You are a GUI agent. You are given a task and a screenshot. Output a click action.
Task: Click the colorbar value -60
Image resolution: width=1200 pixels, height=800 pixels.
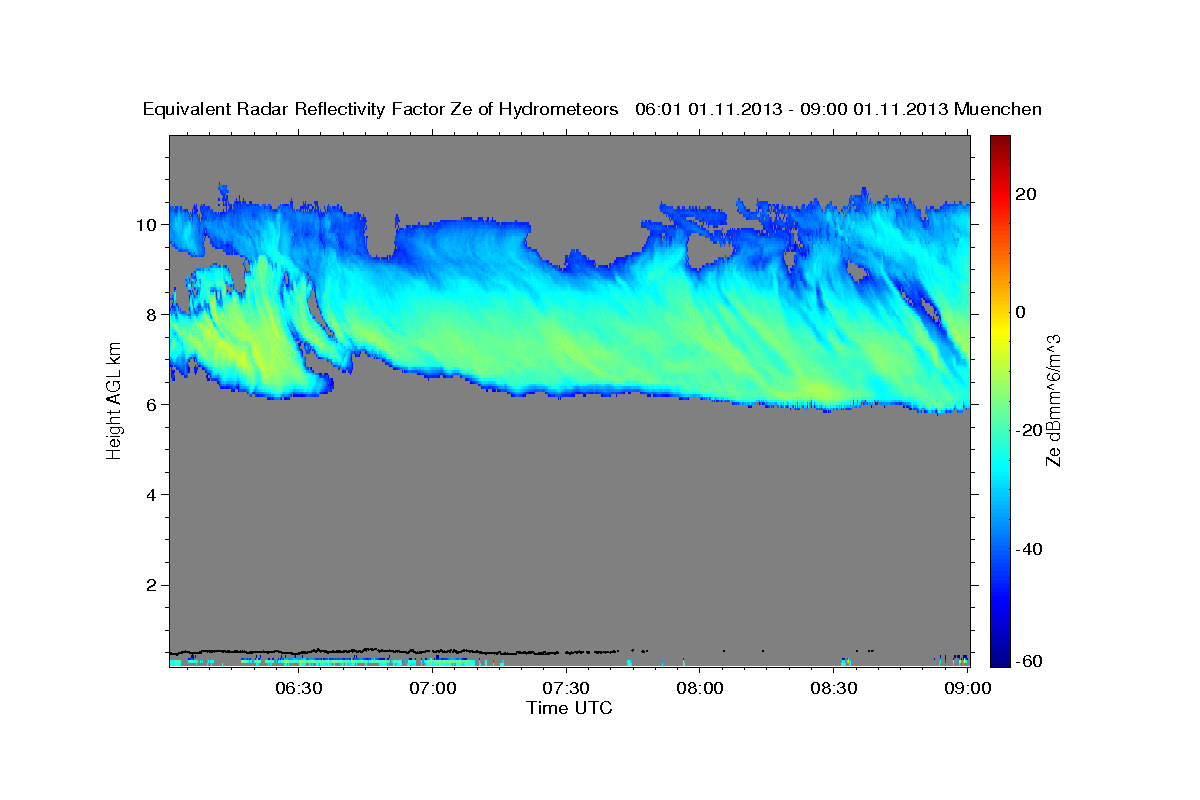(1031, 659)
